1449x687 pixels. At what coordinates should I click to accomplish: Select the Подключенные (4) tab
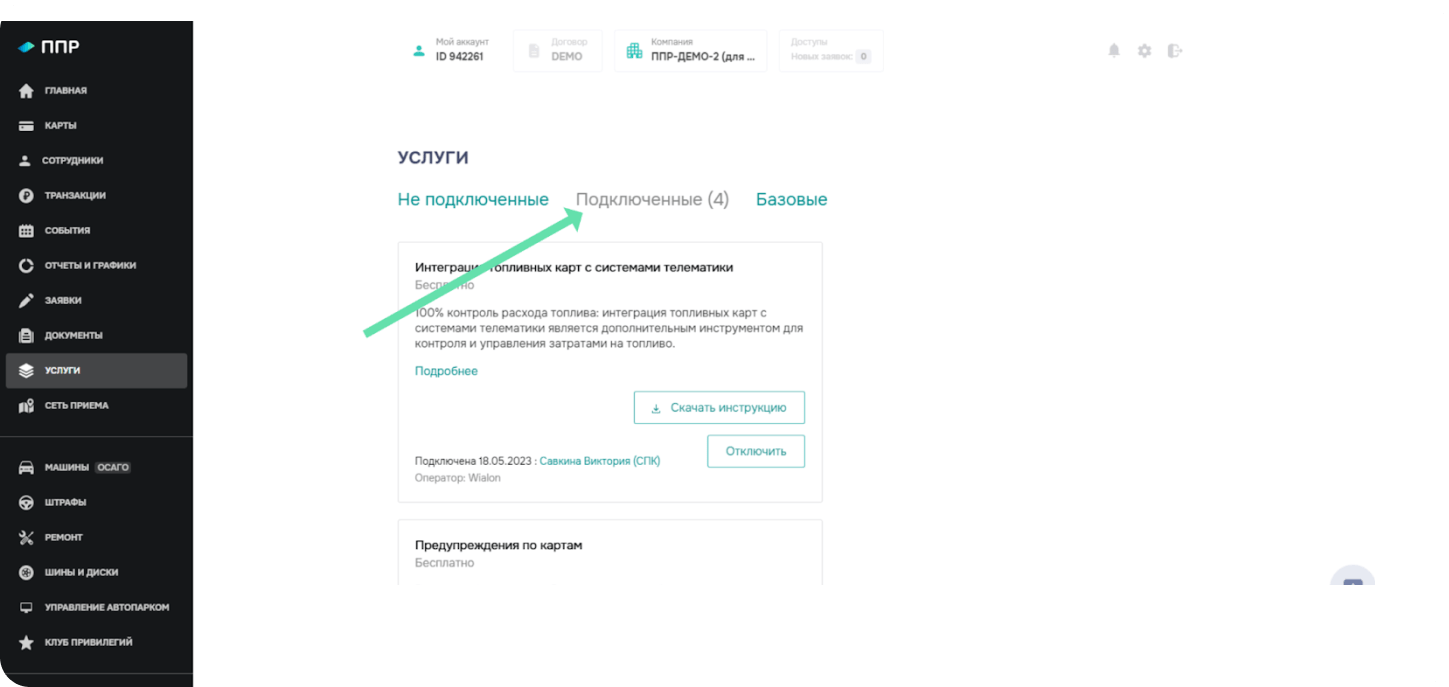tap(652, 199)
